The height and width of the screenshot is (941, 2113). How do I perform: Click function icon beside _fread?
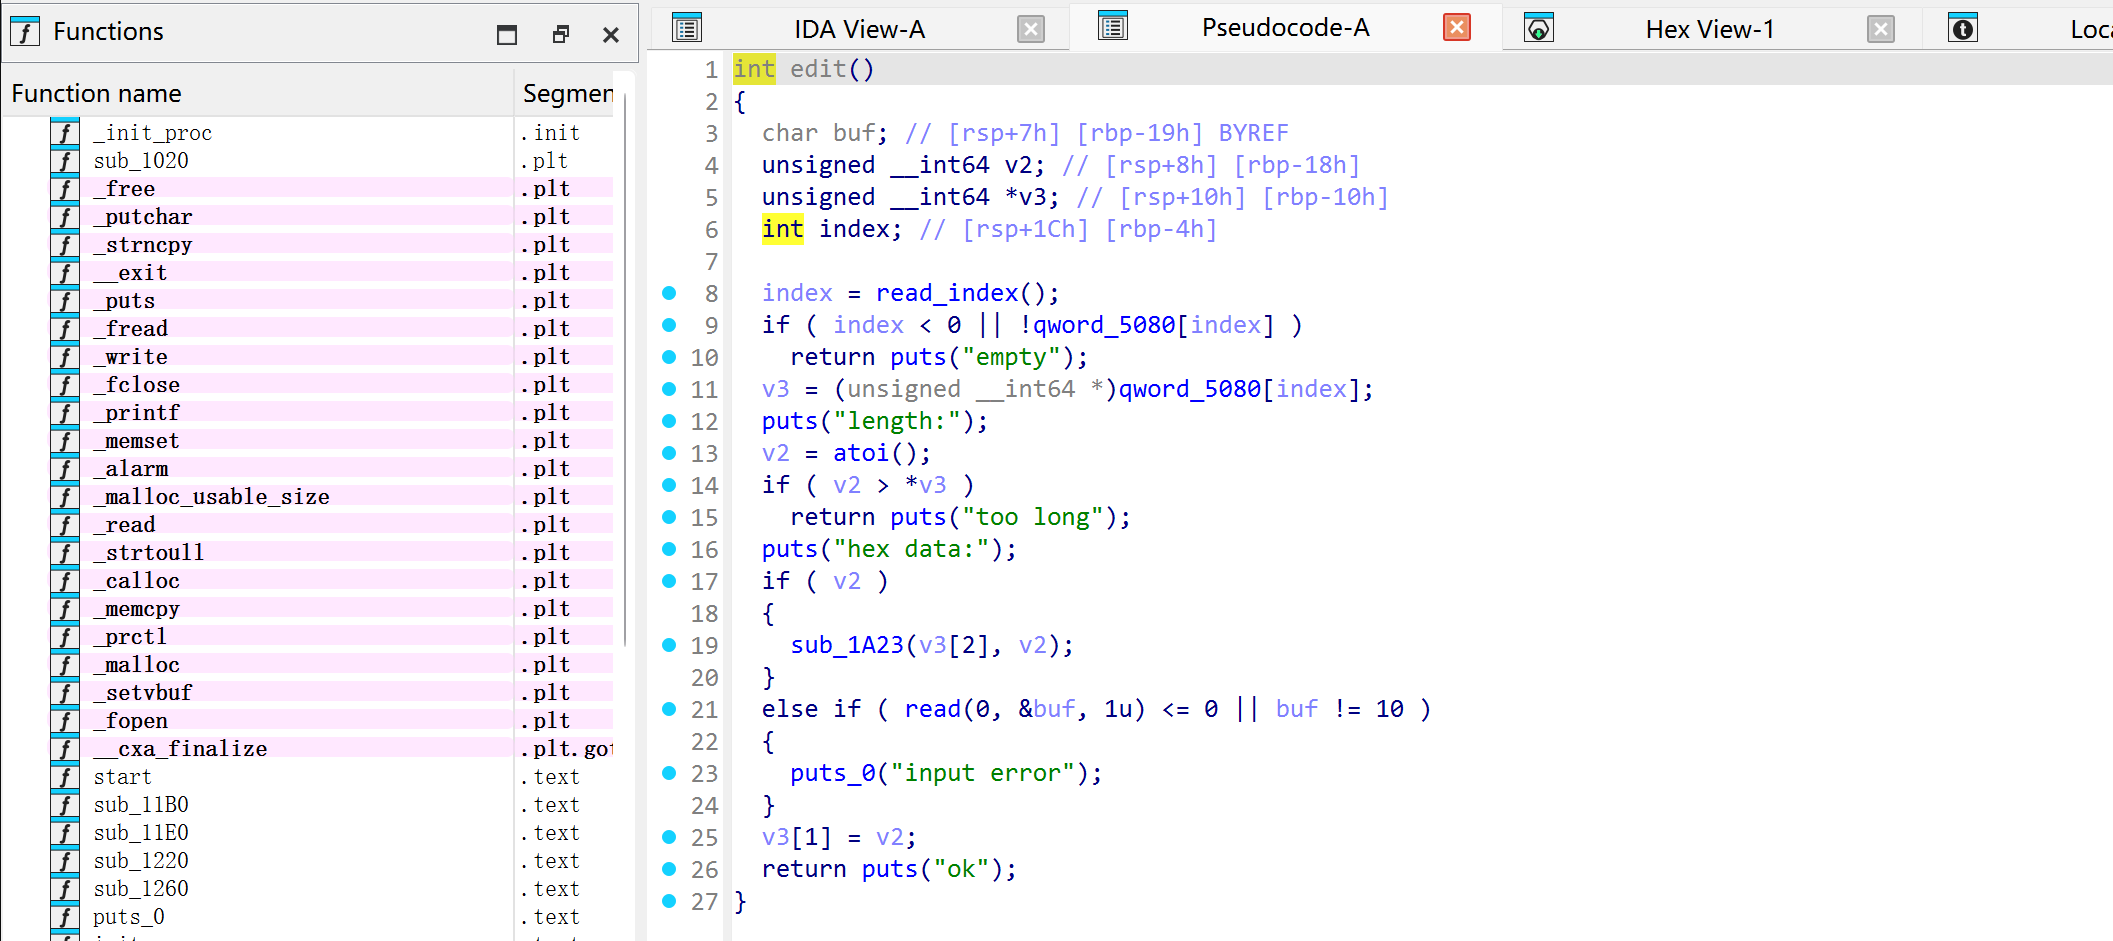[65, 329]
